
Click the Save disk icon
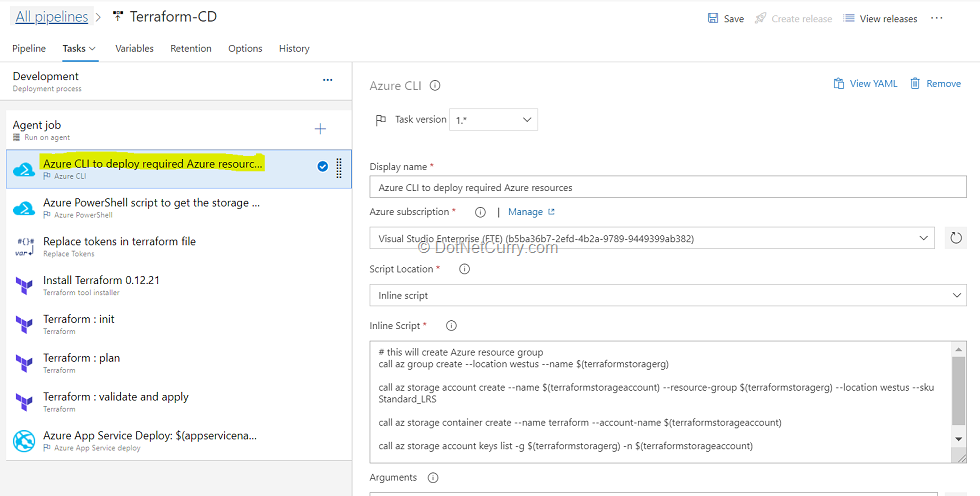[x=712, y=18]
